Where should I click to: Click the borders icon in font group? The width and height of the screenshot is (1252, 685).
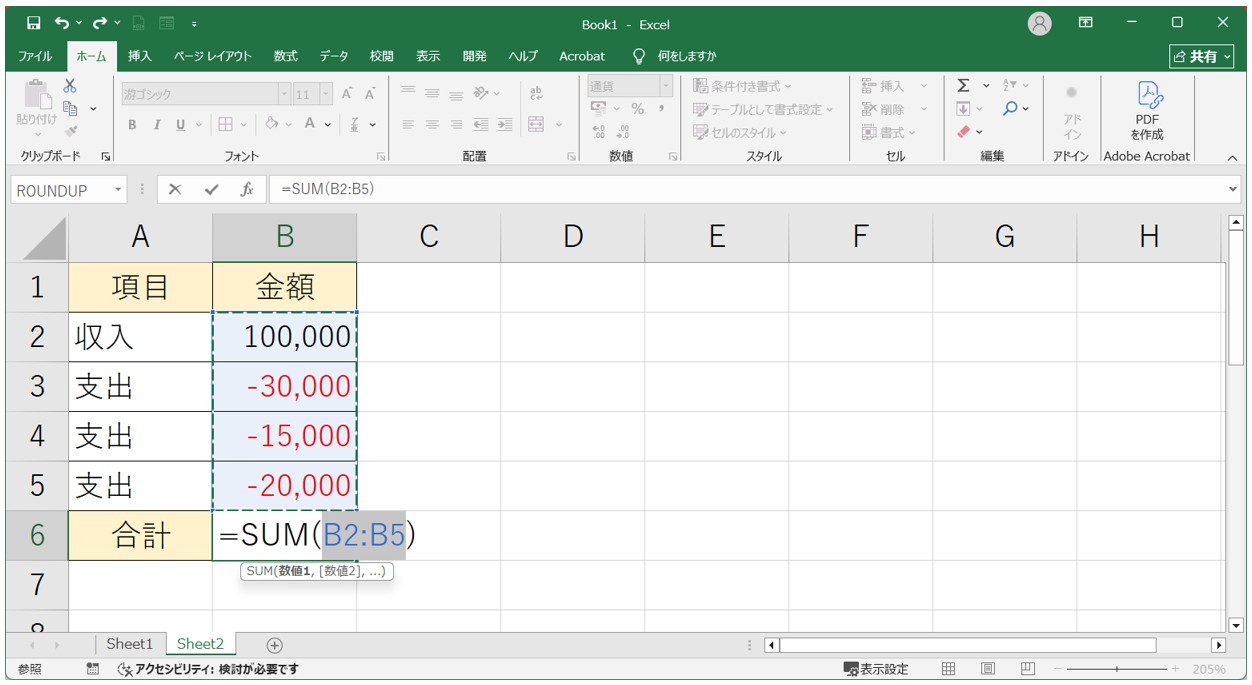(x=225, y=125)
